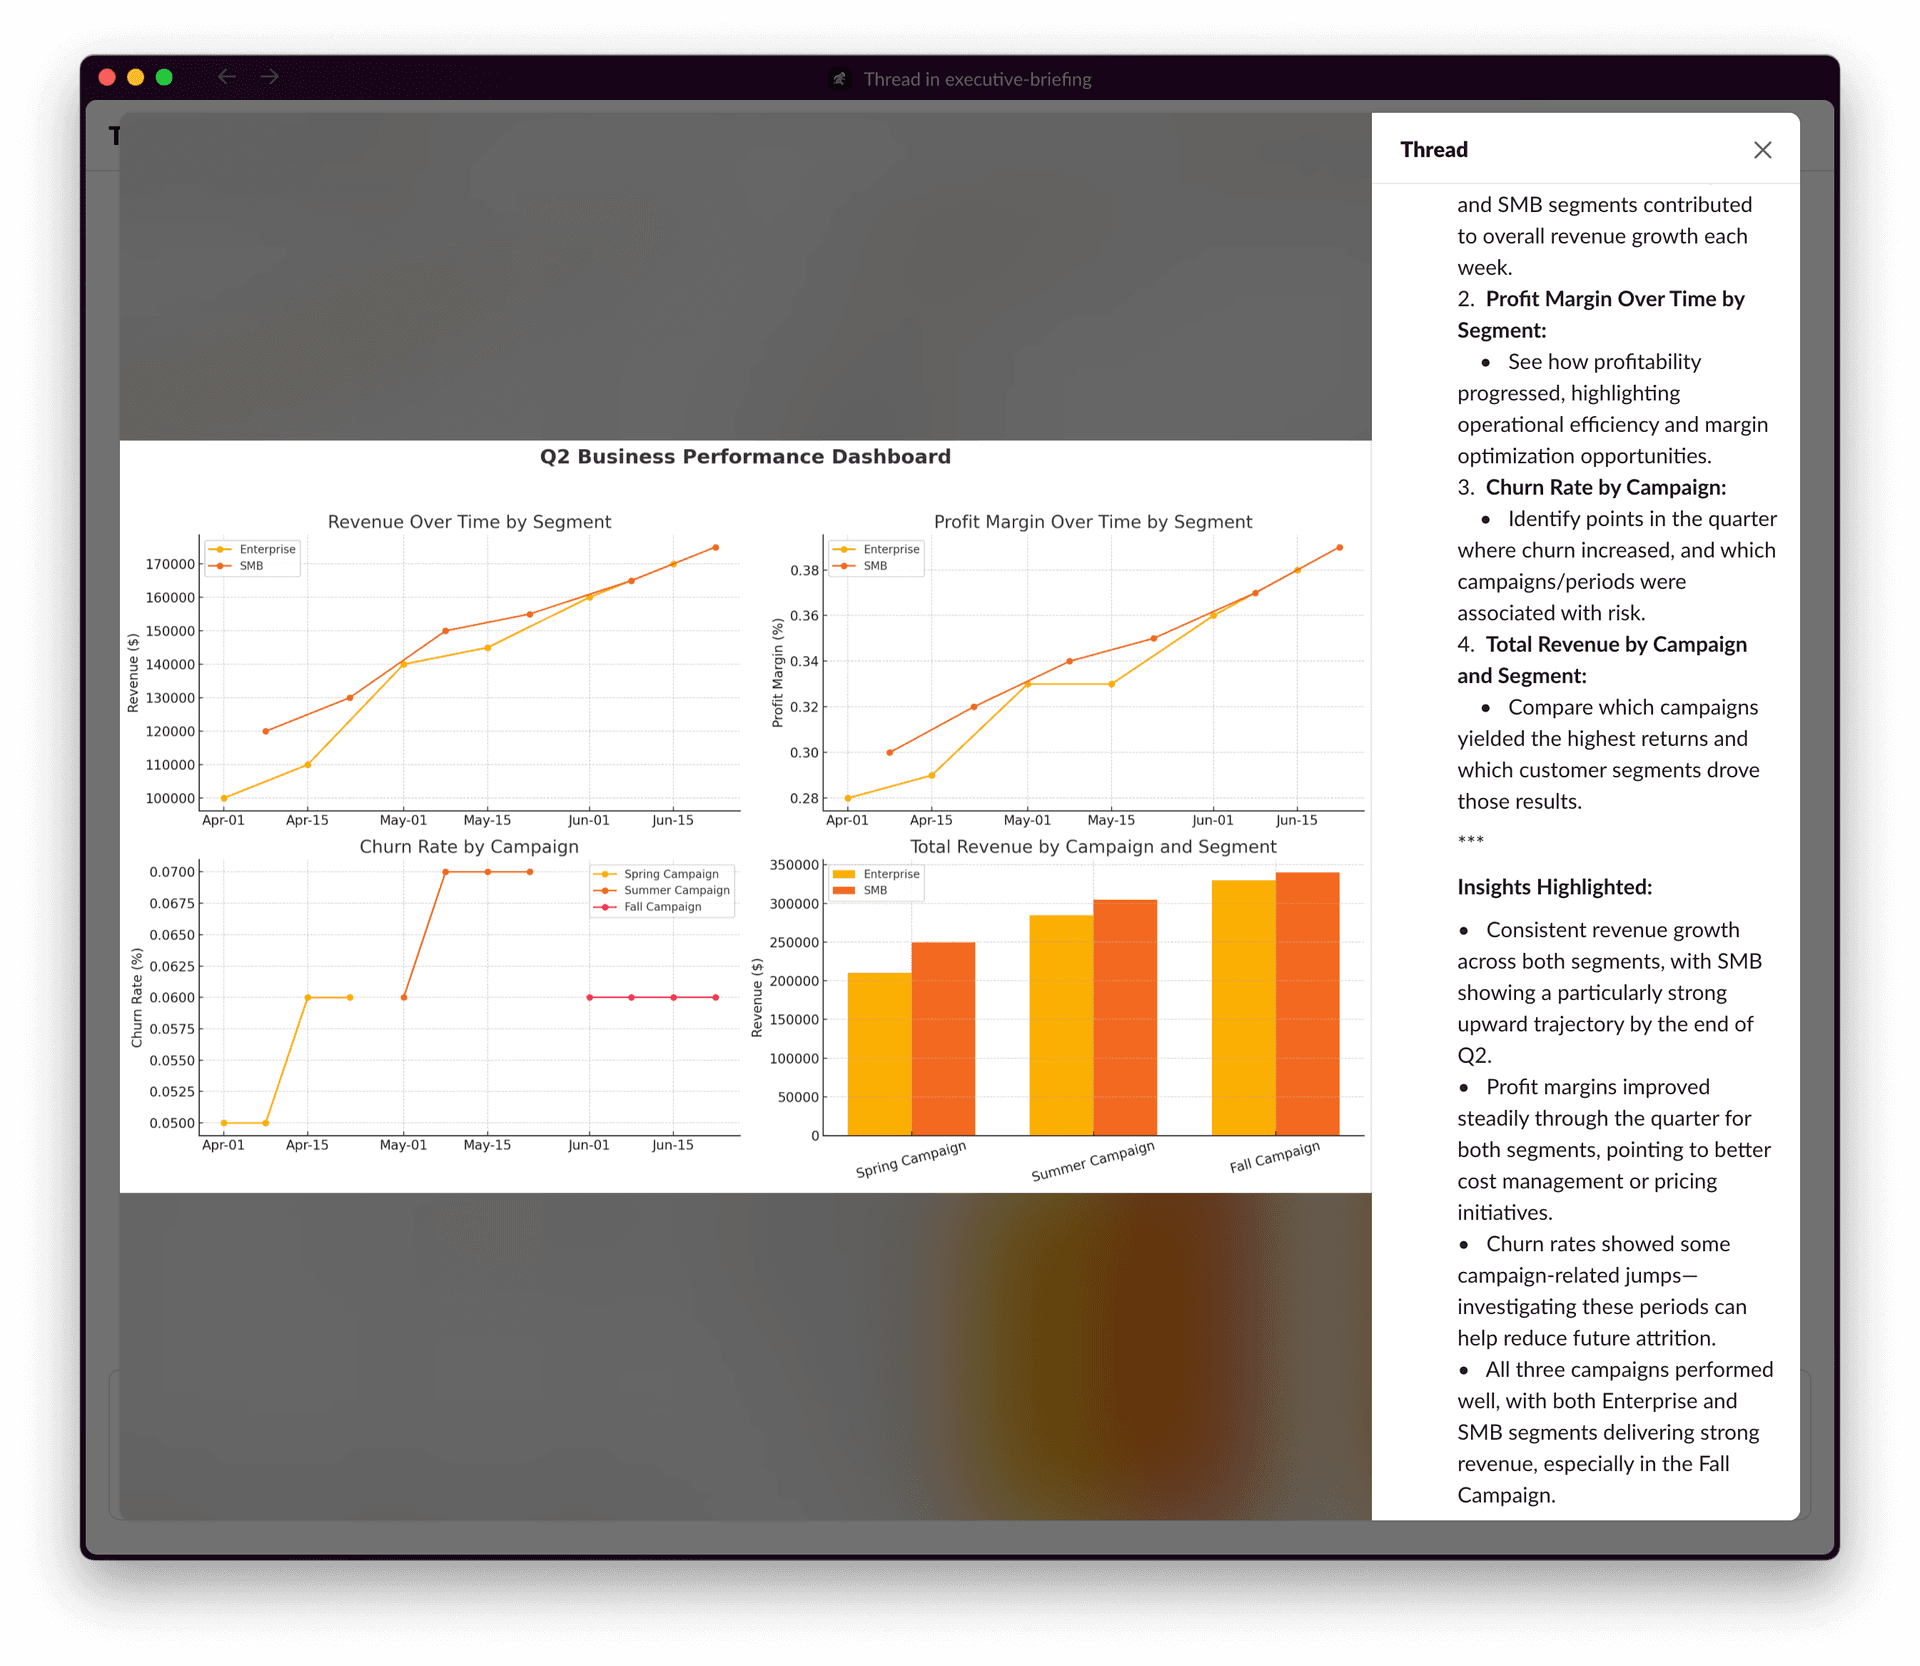The width and height of the screenshot is (1920, 1666).
Task: Click the back navigation arrow
Action: 227,77
